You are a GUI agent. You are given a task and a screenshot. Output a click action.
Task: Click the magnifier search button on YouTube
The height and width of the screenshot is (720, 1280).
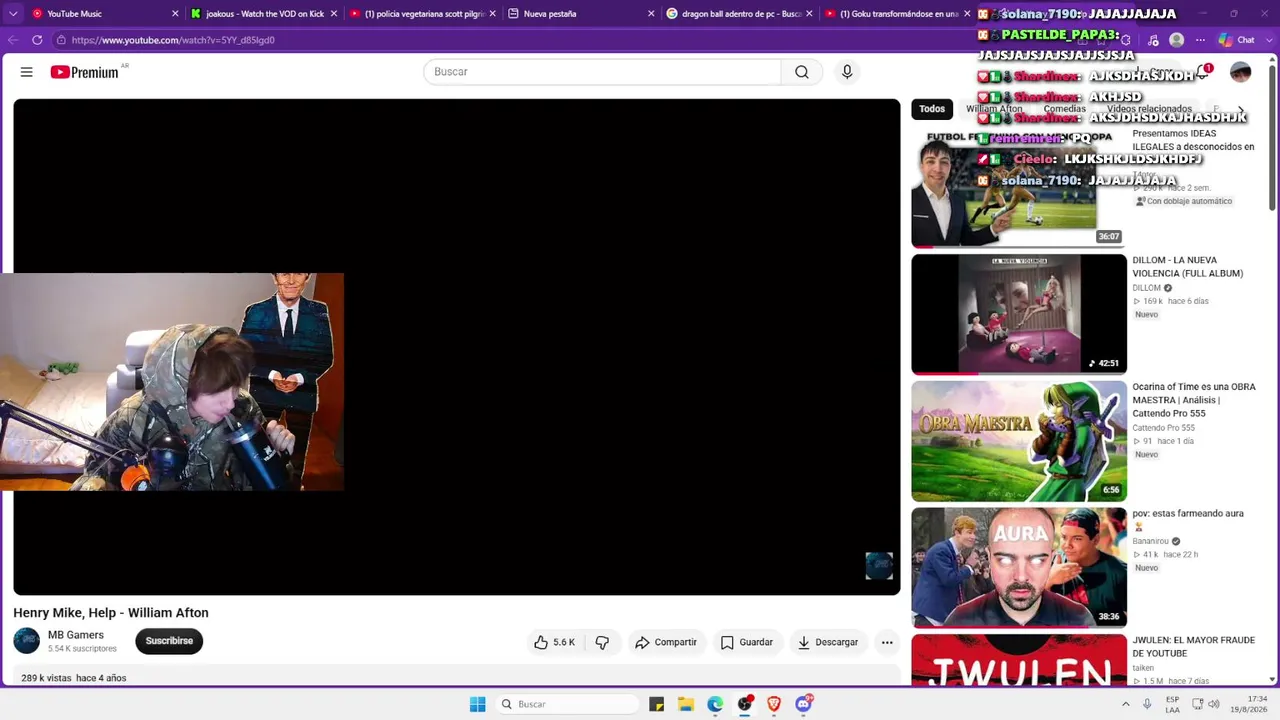[x=802, y=72]
